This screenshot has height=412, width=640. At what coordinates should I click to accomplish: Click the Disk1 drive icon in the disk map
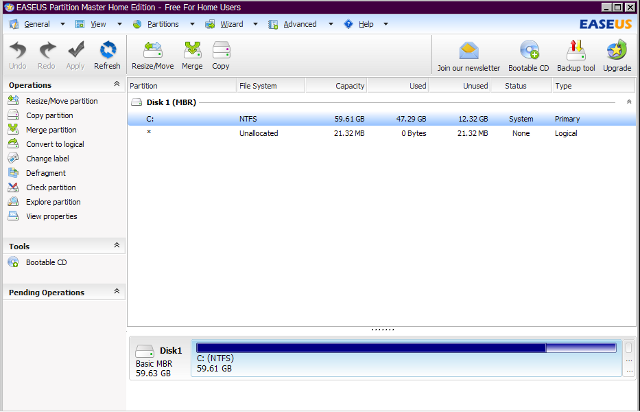[144, 351]
